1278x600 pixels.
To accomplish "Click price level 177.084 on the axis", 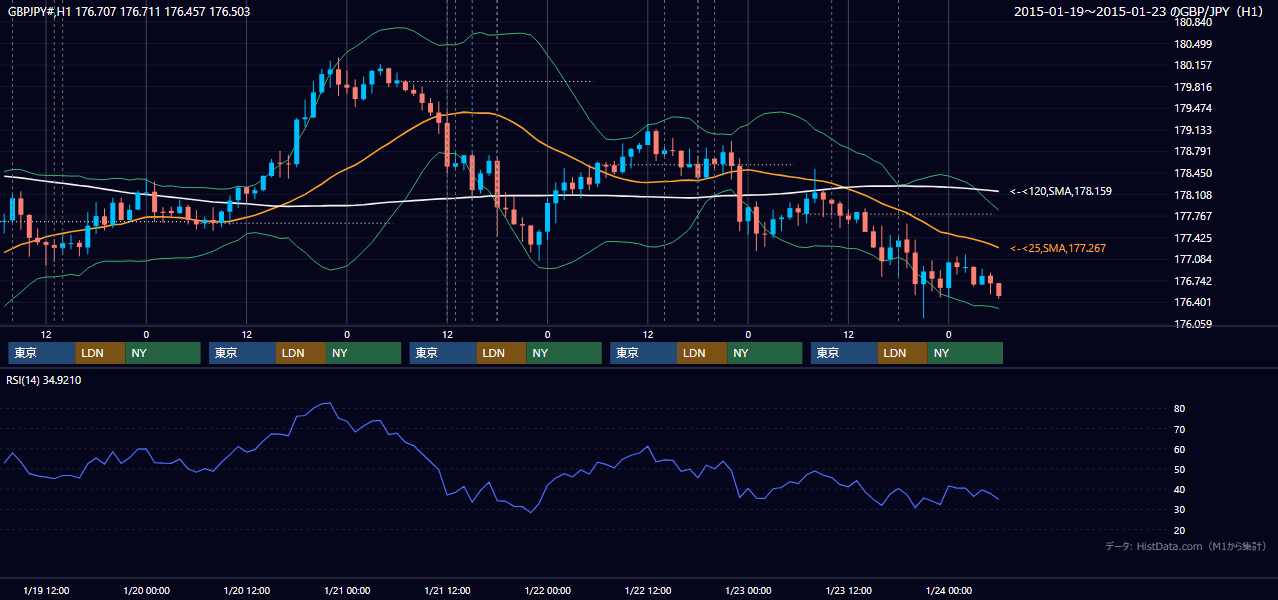I will (x=1193, y=259).
